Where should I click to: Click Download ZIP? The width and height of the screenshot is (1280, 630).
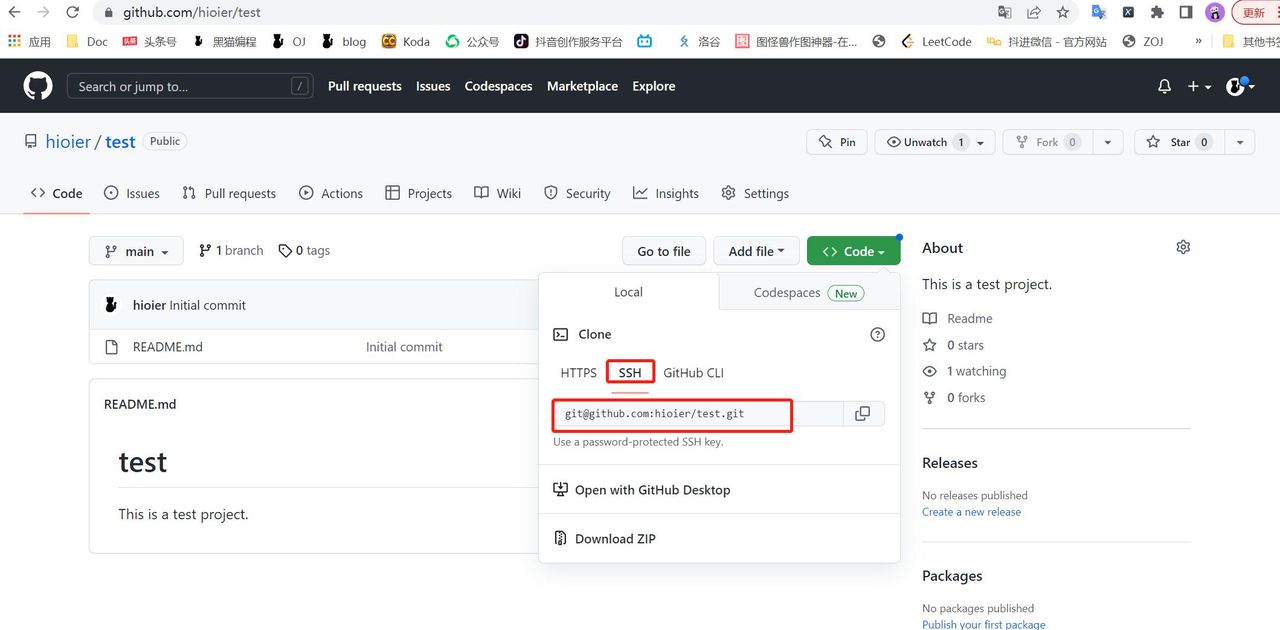pyautogui.click(x=614, y=539)
